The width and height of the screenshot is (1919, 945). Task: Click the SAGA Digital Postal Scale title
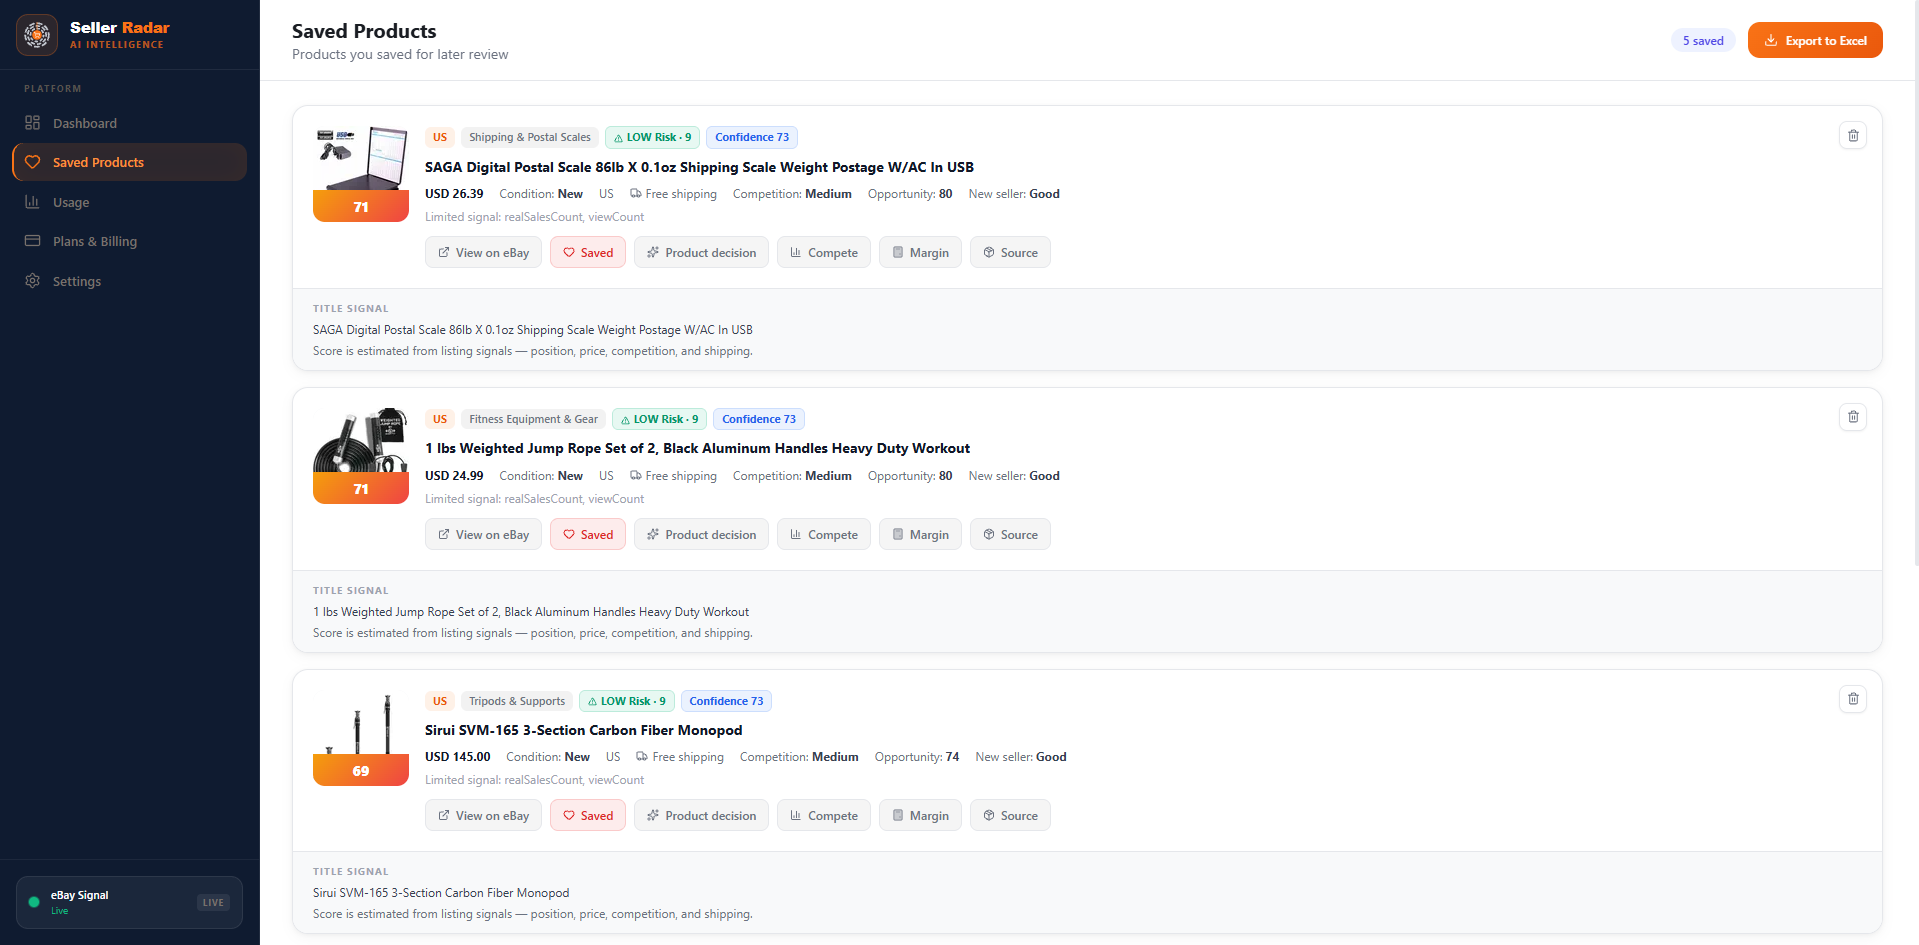click(x=699, y=167)
